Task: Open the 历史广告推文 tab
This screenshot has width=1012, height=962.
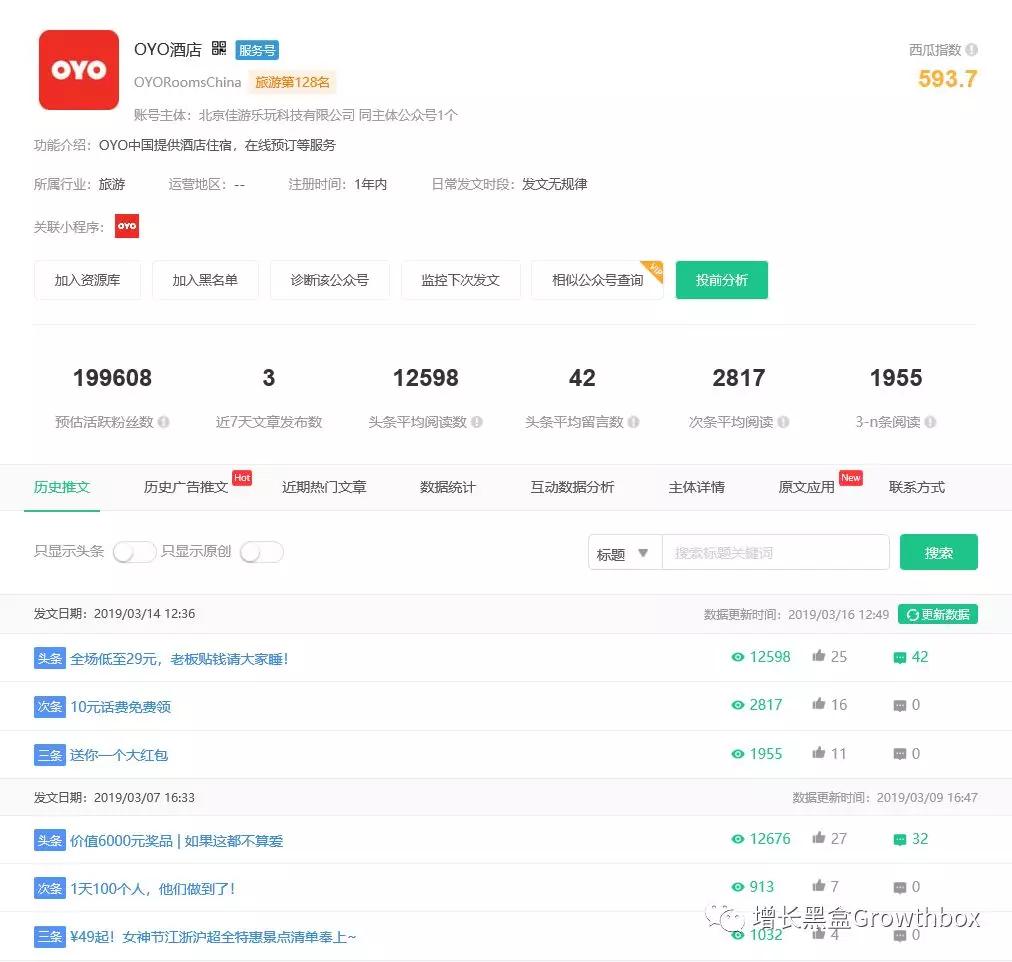Action: [186, 487]
